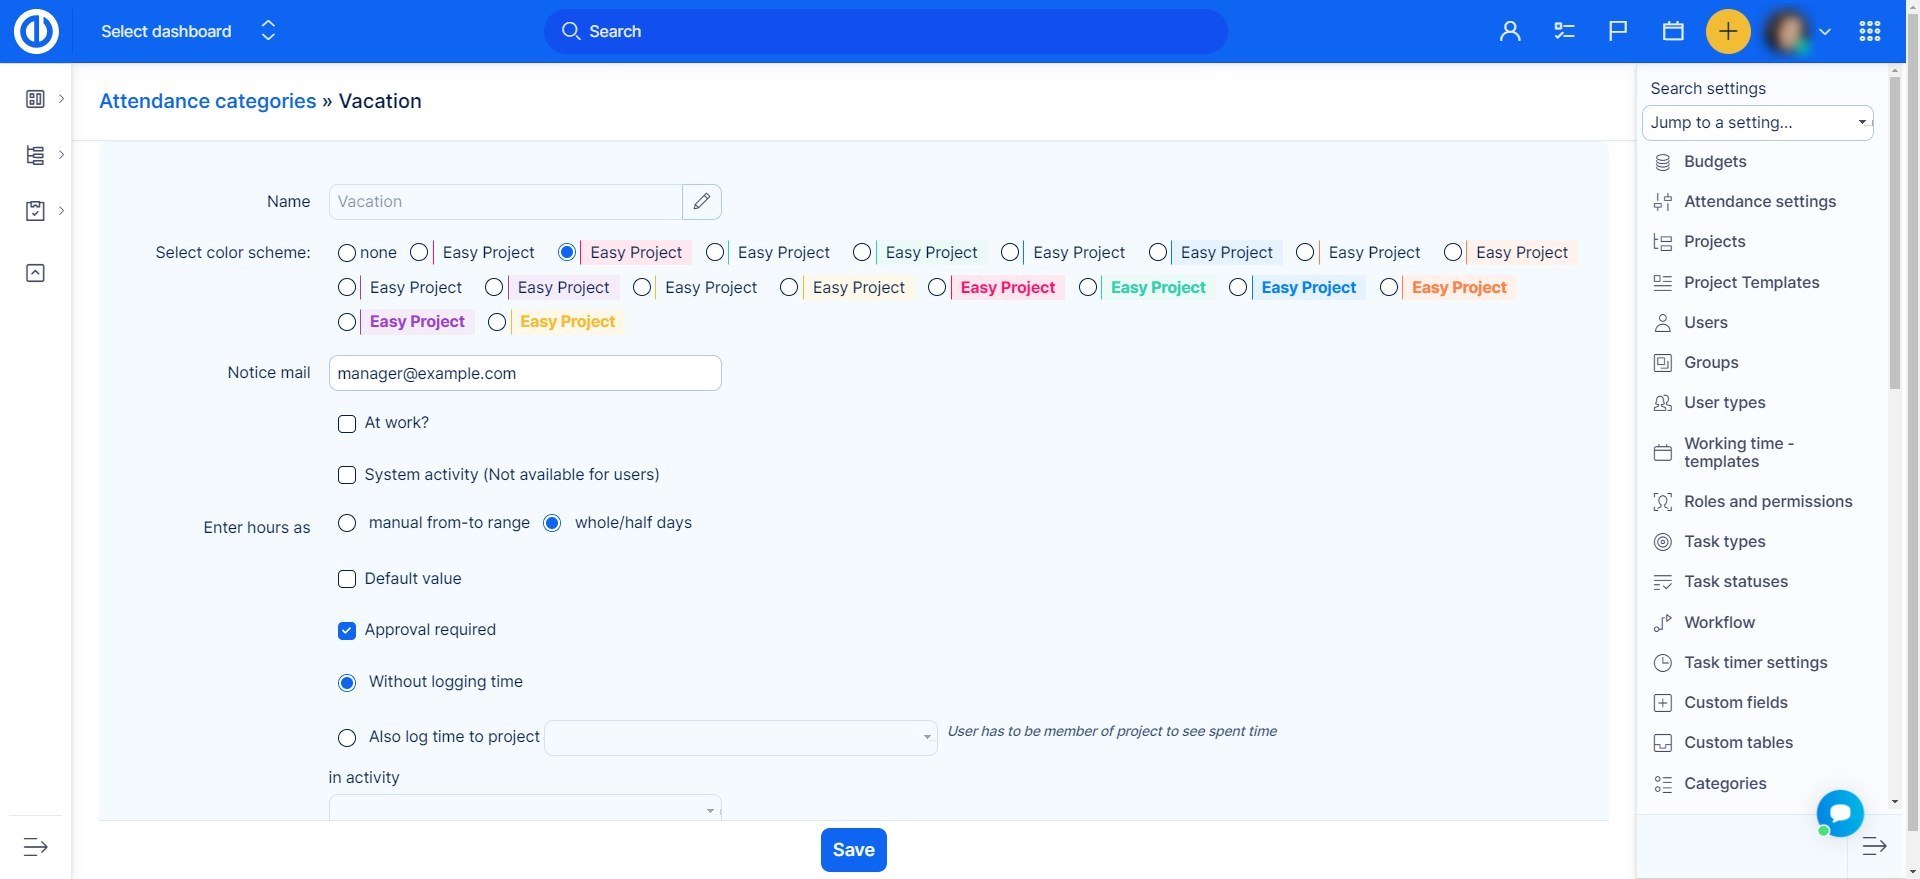Open Roles and permissions settings
Screen dimensions: 1920x879
tap(1767, 502)
